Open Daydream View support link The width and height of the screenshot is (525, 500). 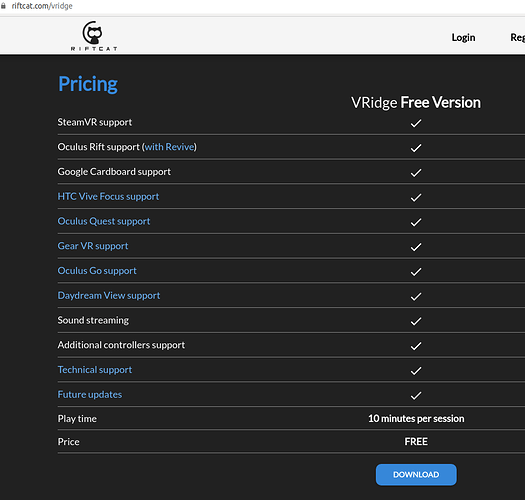(109, 296)
